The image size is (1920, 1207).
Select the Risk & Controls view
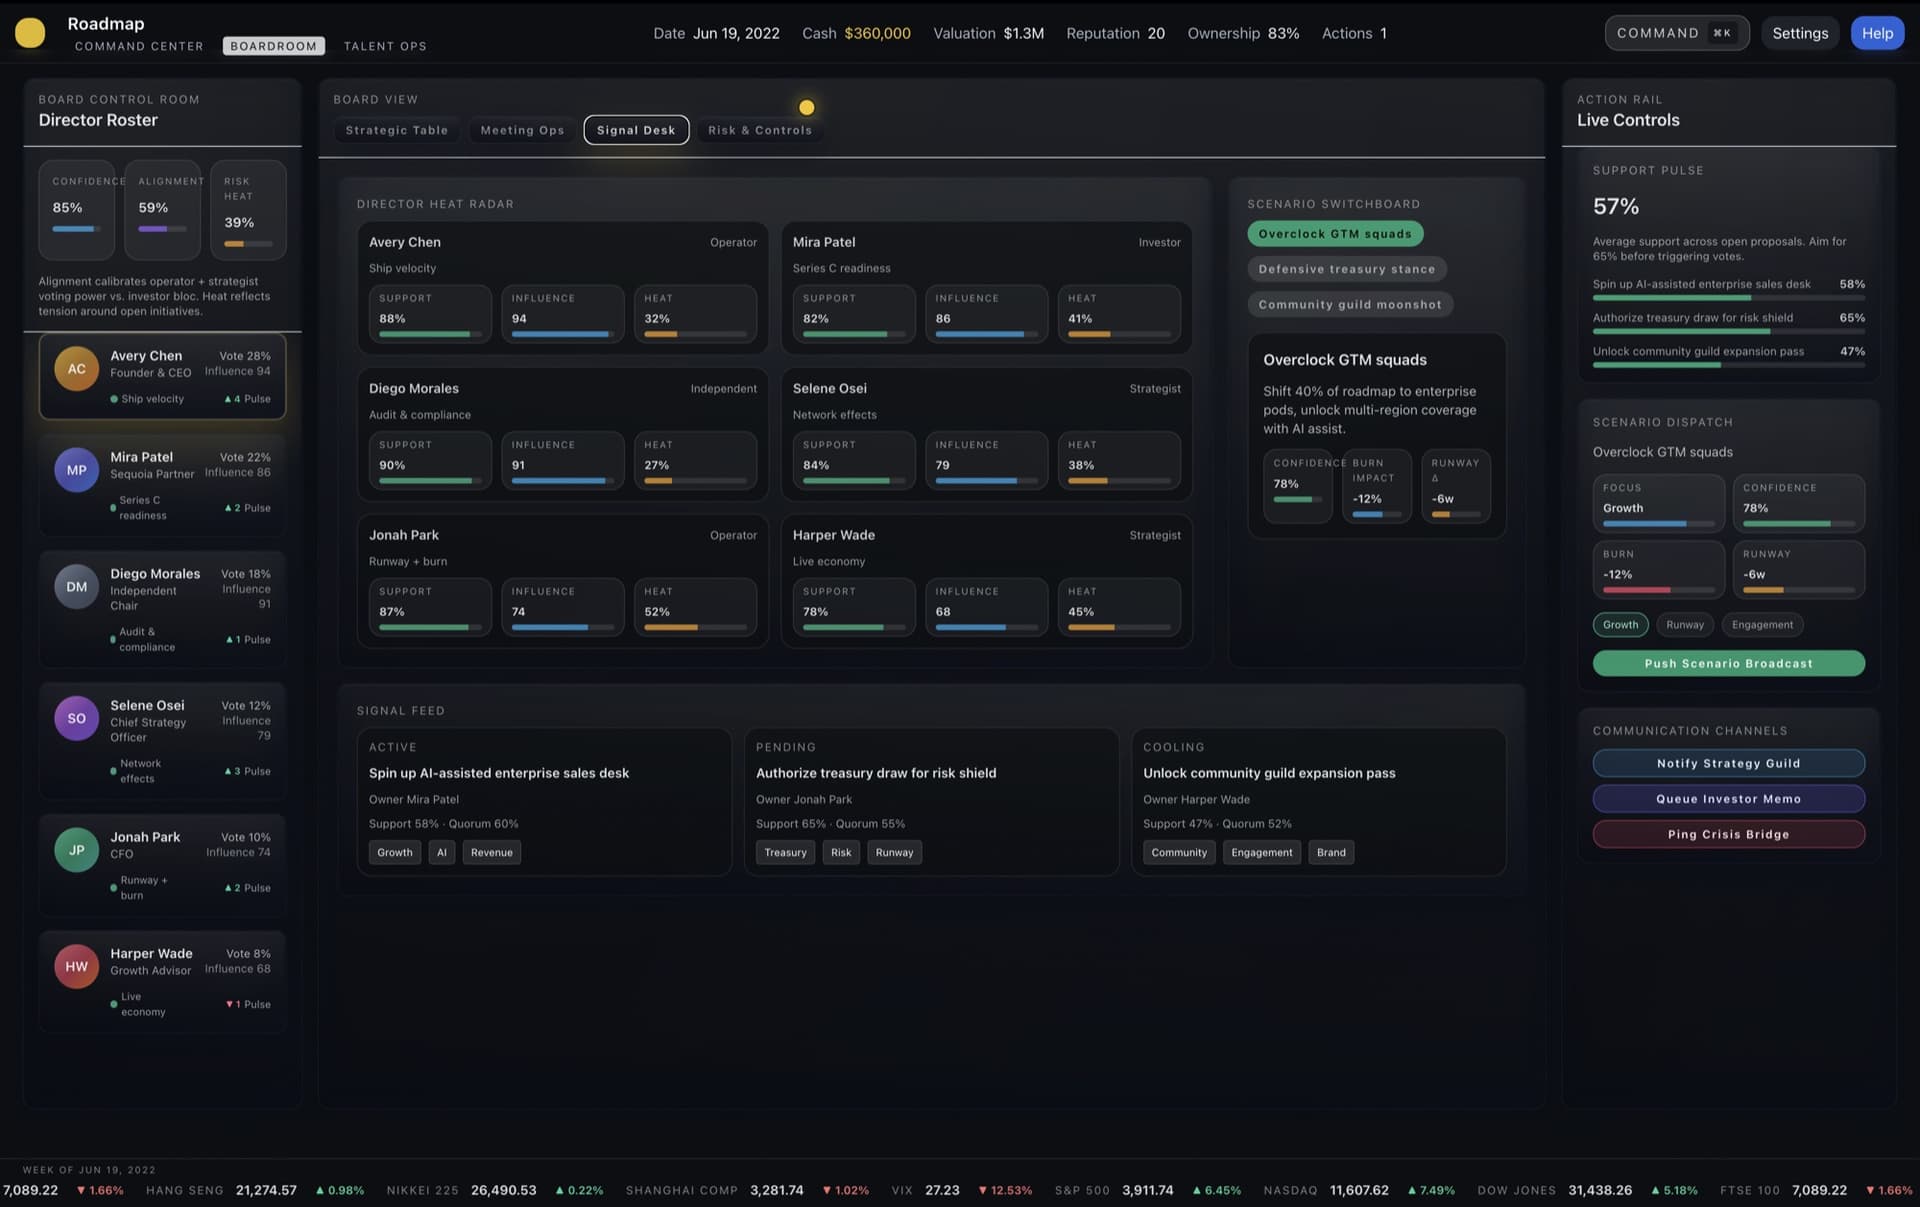tap(759, 130)
